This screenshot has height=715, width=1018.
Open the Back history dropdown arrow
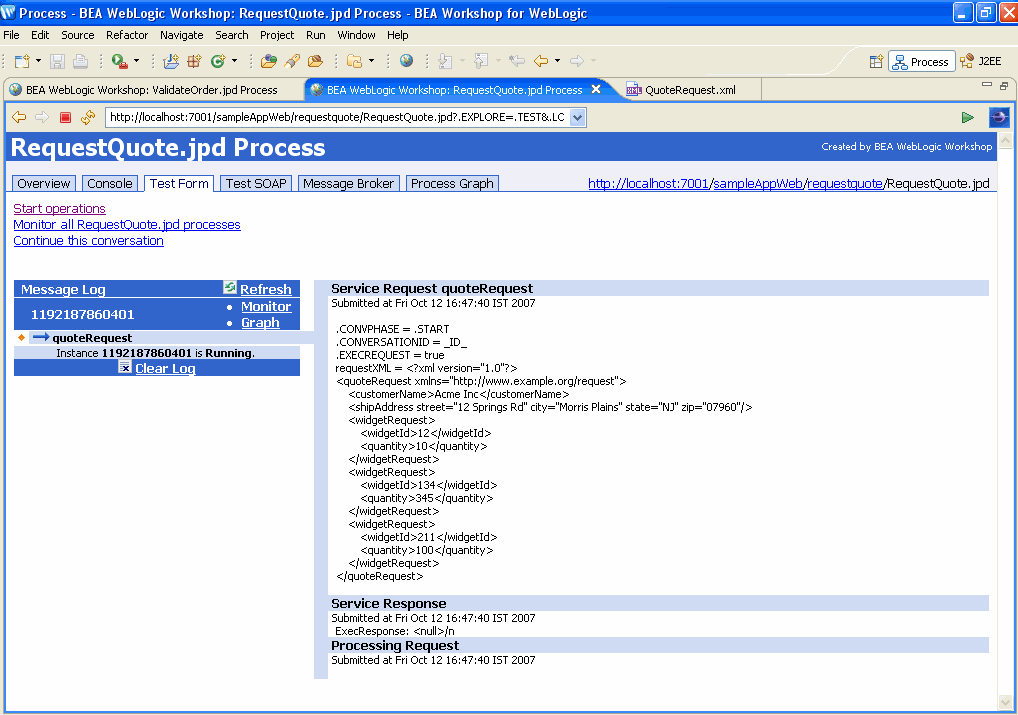click(558, 61)
